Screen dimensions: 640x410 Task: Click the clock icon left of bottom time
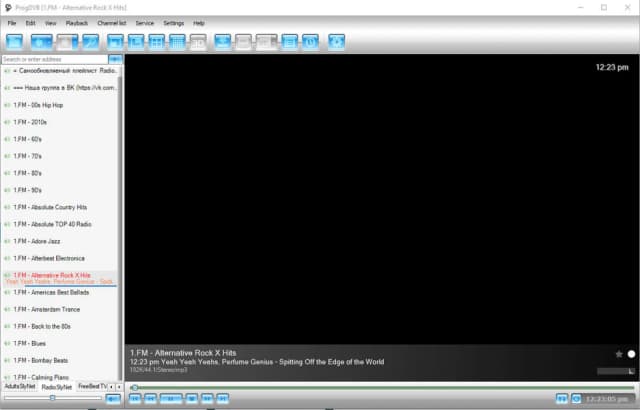coord(576,399)
